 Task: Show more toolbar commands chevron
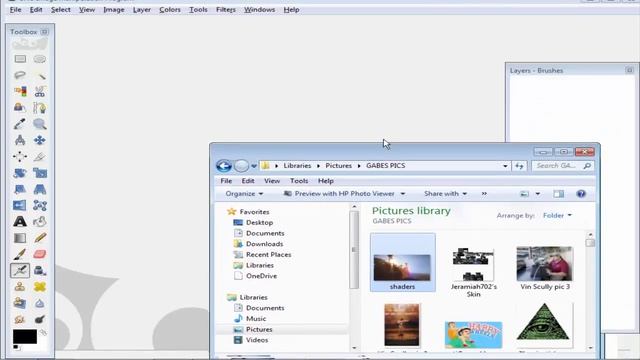point(484,194)
